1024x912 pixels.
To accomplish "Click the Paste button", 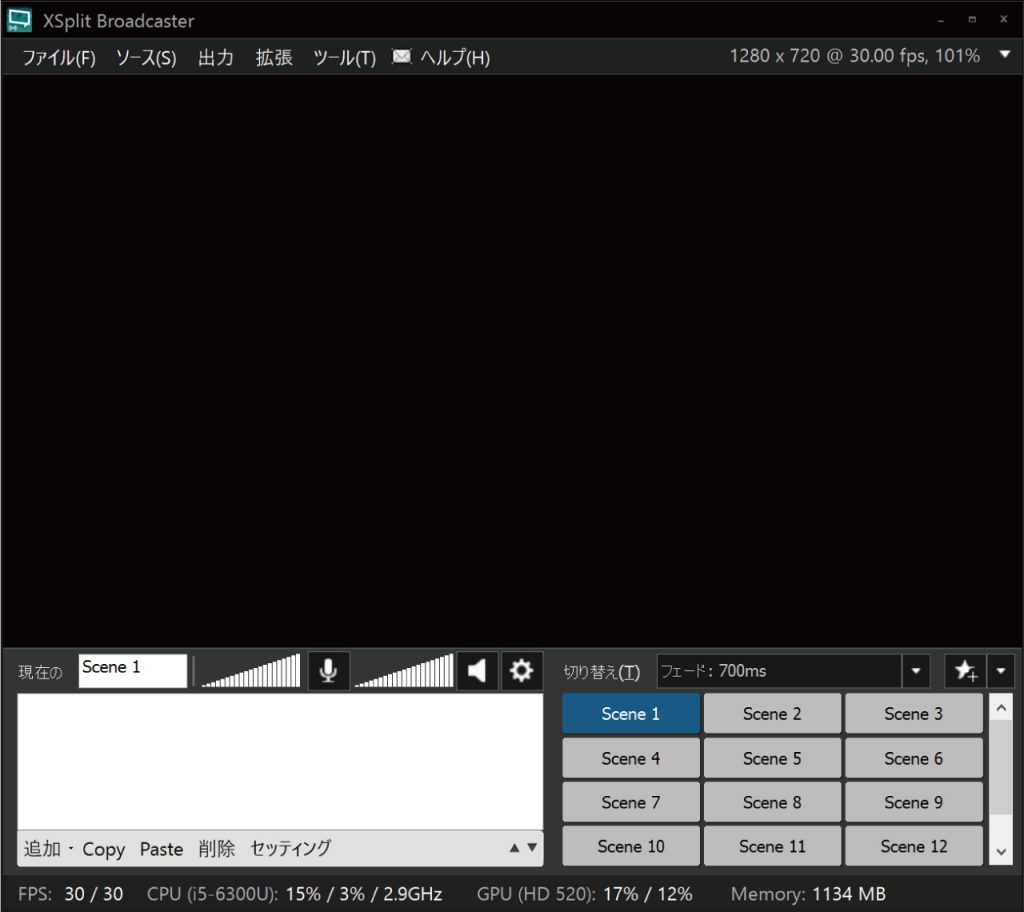I will tap(161, 848).
